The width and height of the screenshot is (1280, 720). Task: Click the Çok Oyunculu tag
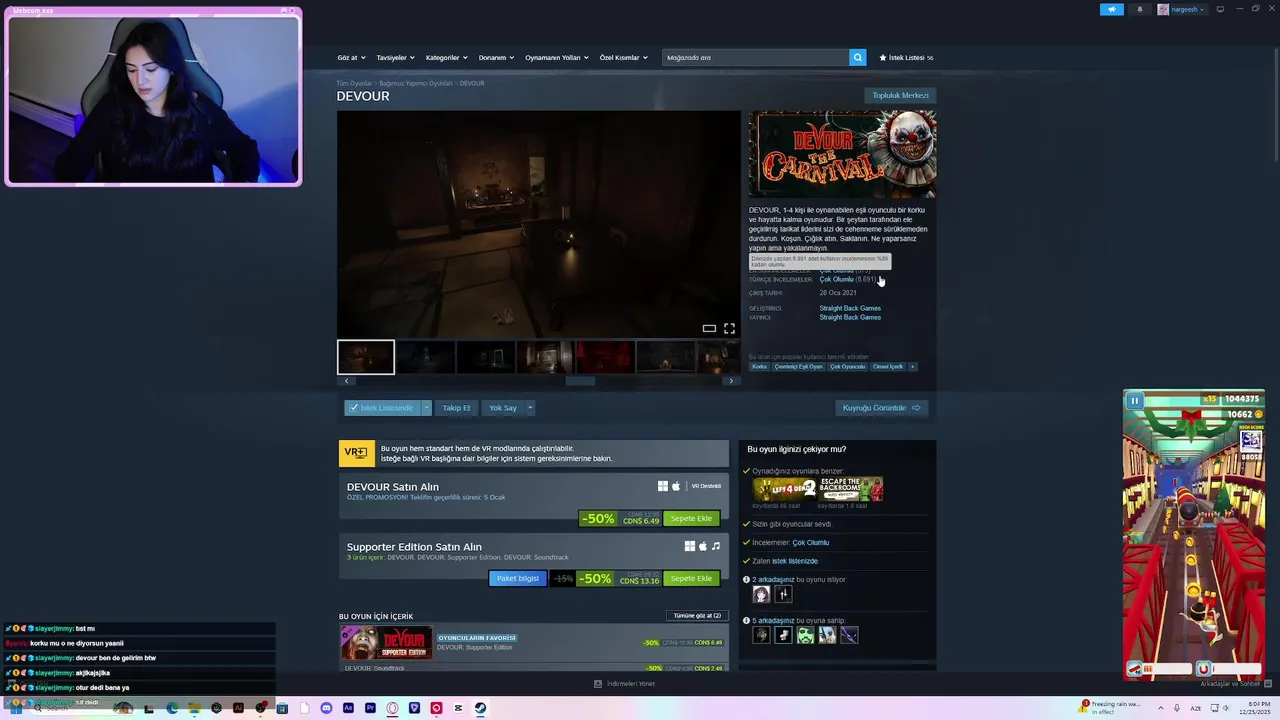click(848, 367)
